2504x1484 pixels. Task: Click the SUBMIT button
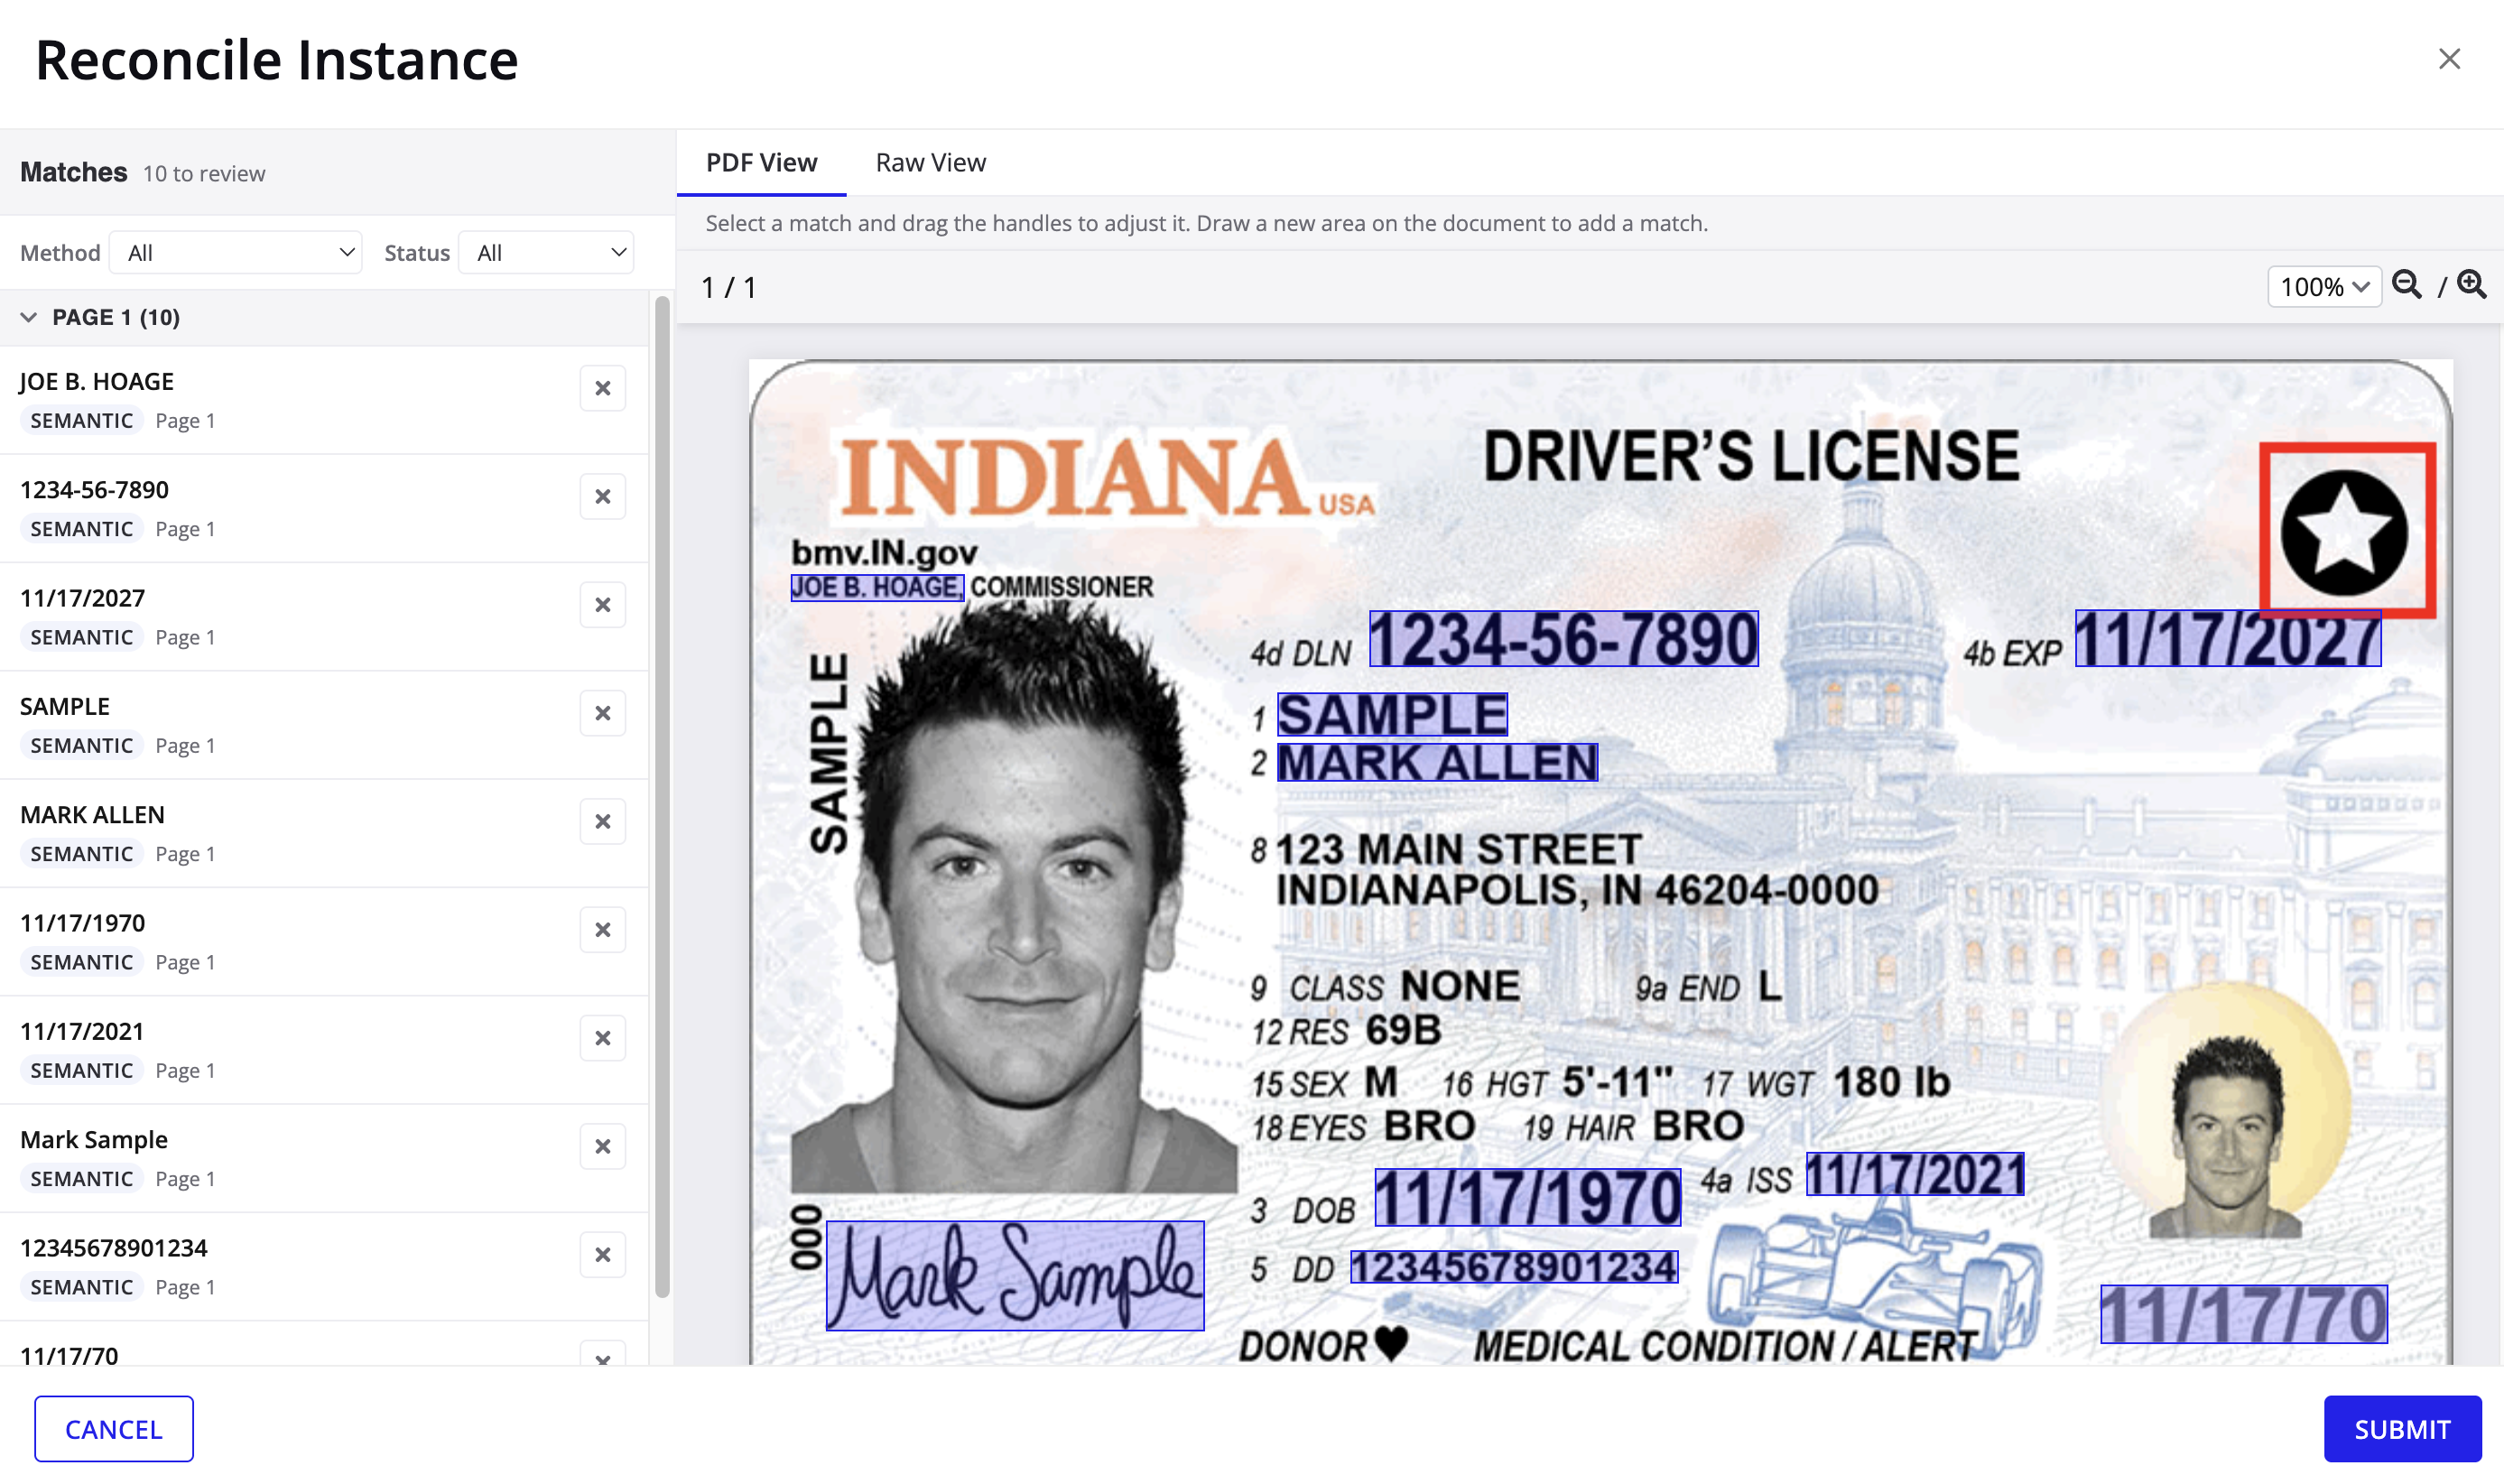[2402, 1428]
